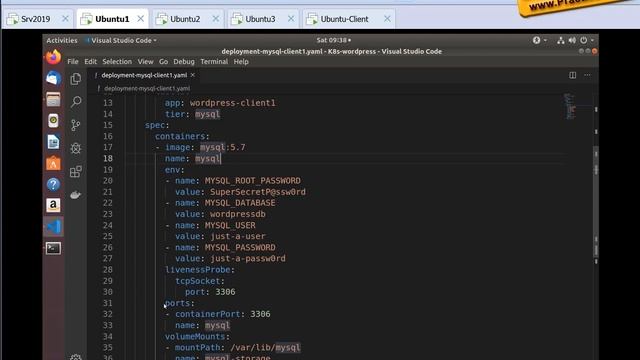Open Rhythmbox from the dock
This screenshot has height=360, width=640.
click(53, 121)
